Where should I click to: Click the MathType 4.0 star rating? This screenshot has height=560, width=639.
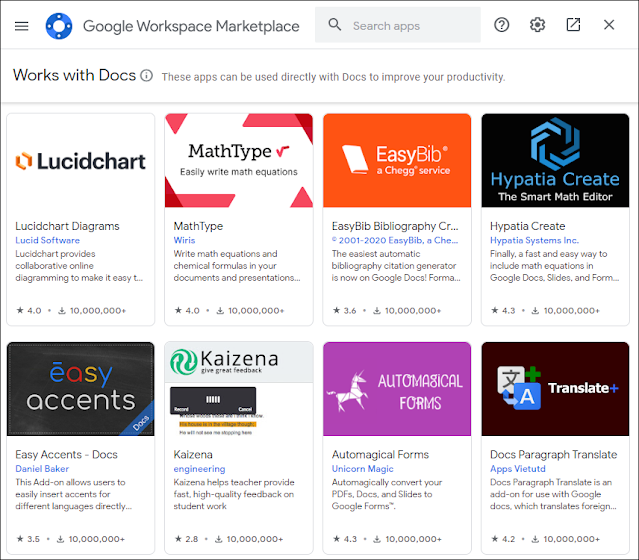pos(187,311)
